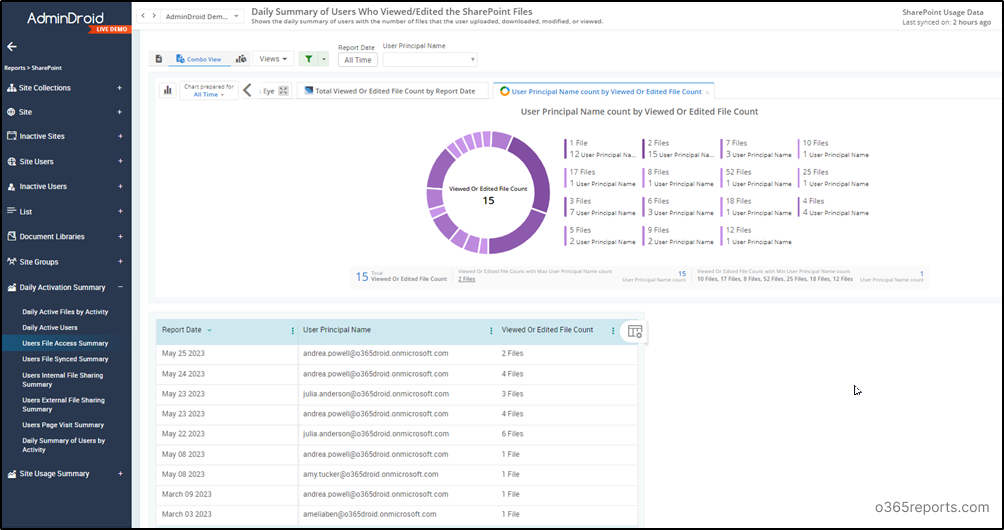Open Users Page Visit Summary report

click(63, 424)
